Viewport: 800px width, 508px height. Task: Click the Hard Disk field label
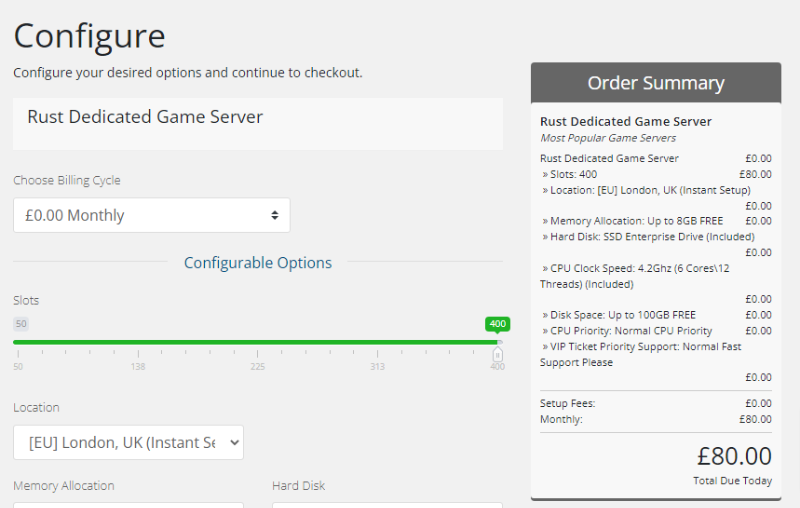click(x=298, y=486)
